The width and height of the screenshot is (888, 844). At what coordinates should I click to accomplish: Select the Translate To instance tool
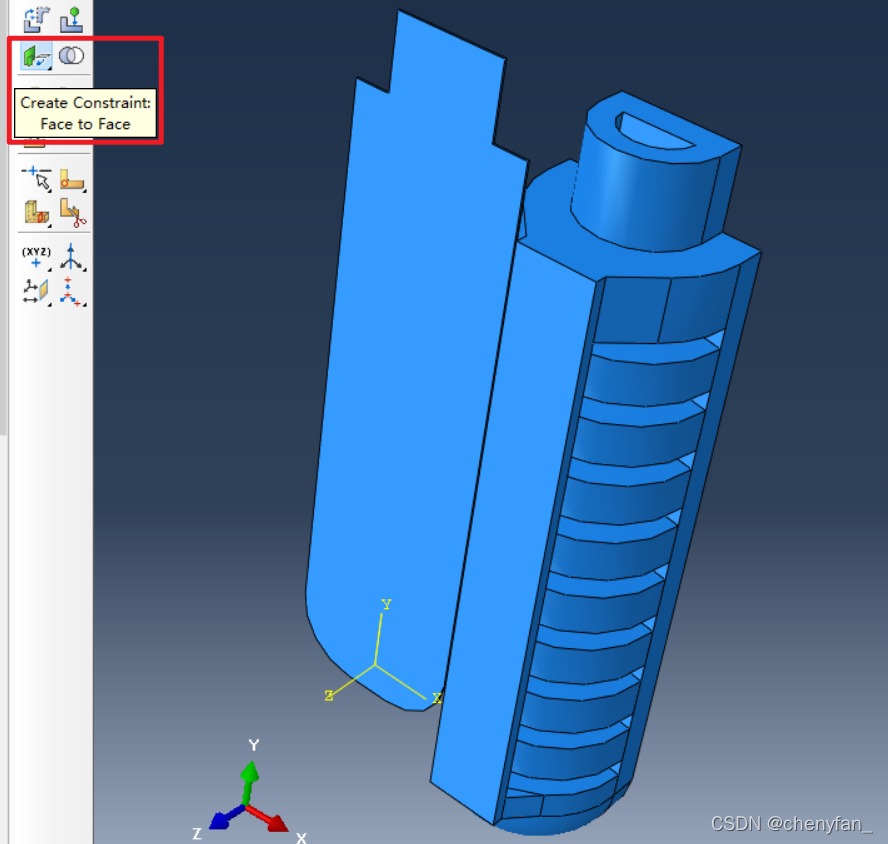pyautogui.click(x=70, y=18)
